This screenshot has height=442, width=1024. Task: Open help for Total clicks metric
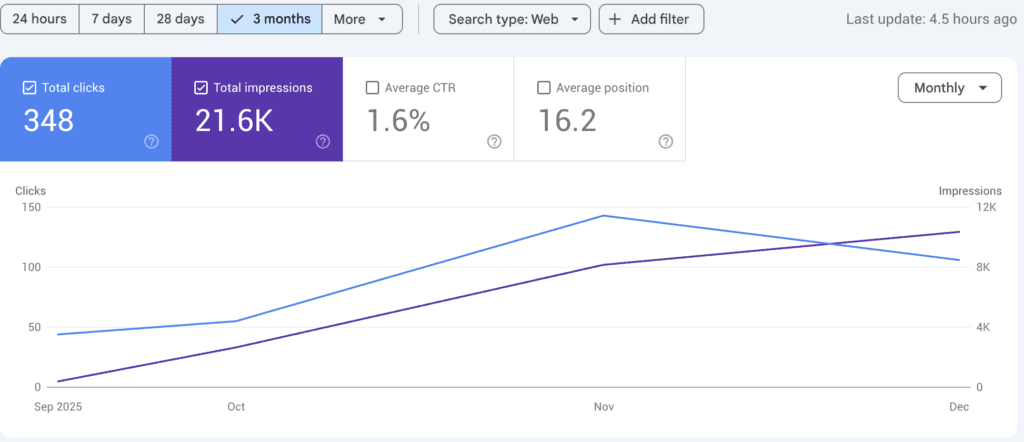(151, 142)
